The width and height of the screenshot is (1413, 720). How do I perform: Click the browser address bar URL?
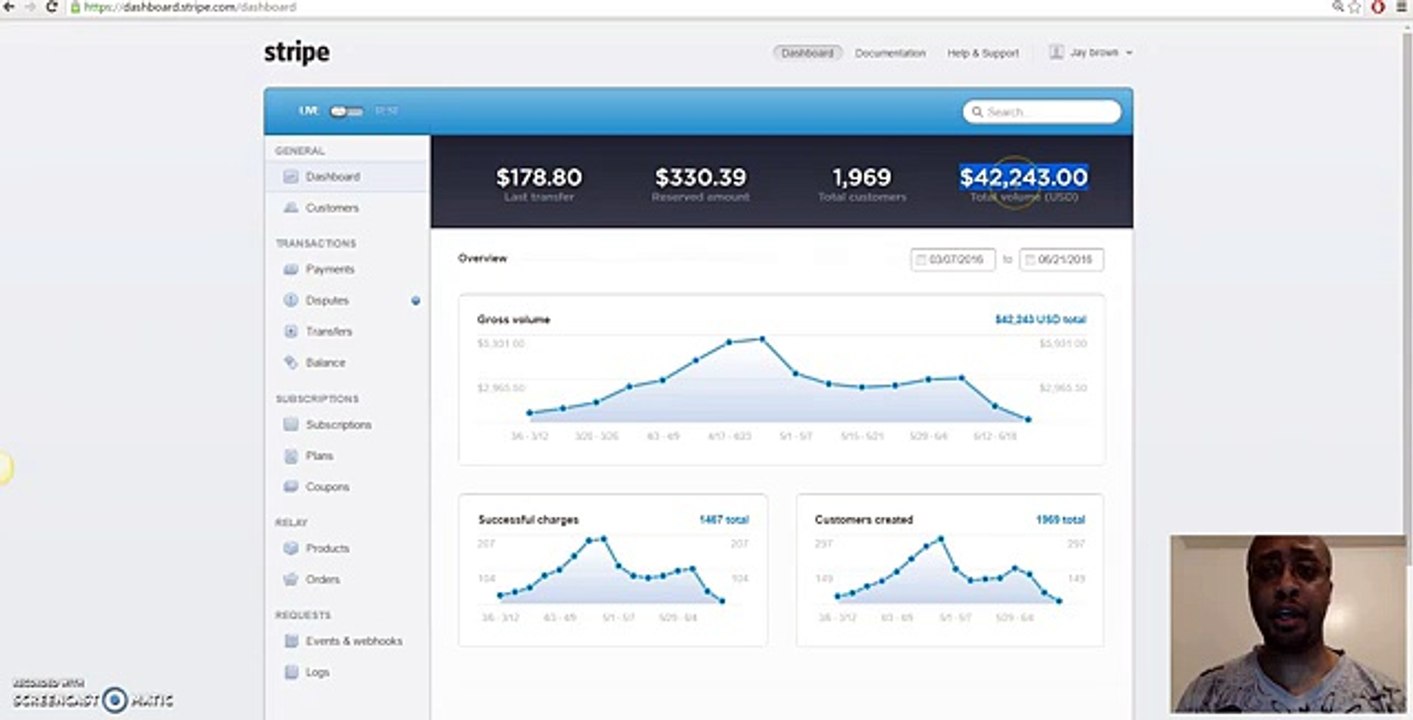pos(190,7)
